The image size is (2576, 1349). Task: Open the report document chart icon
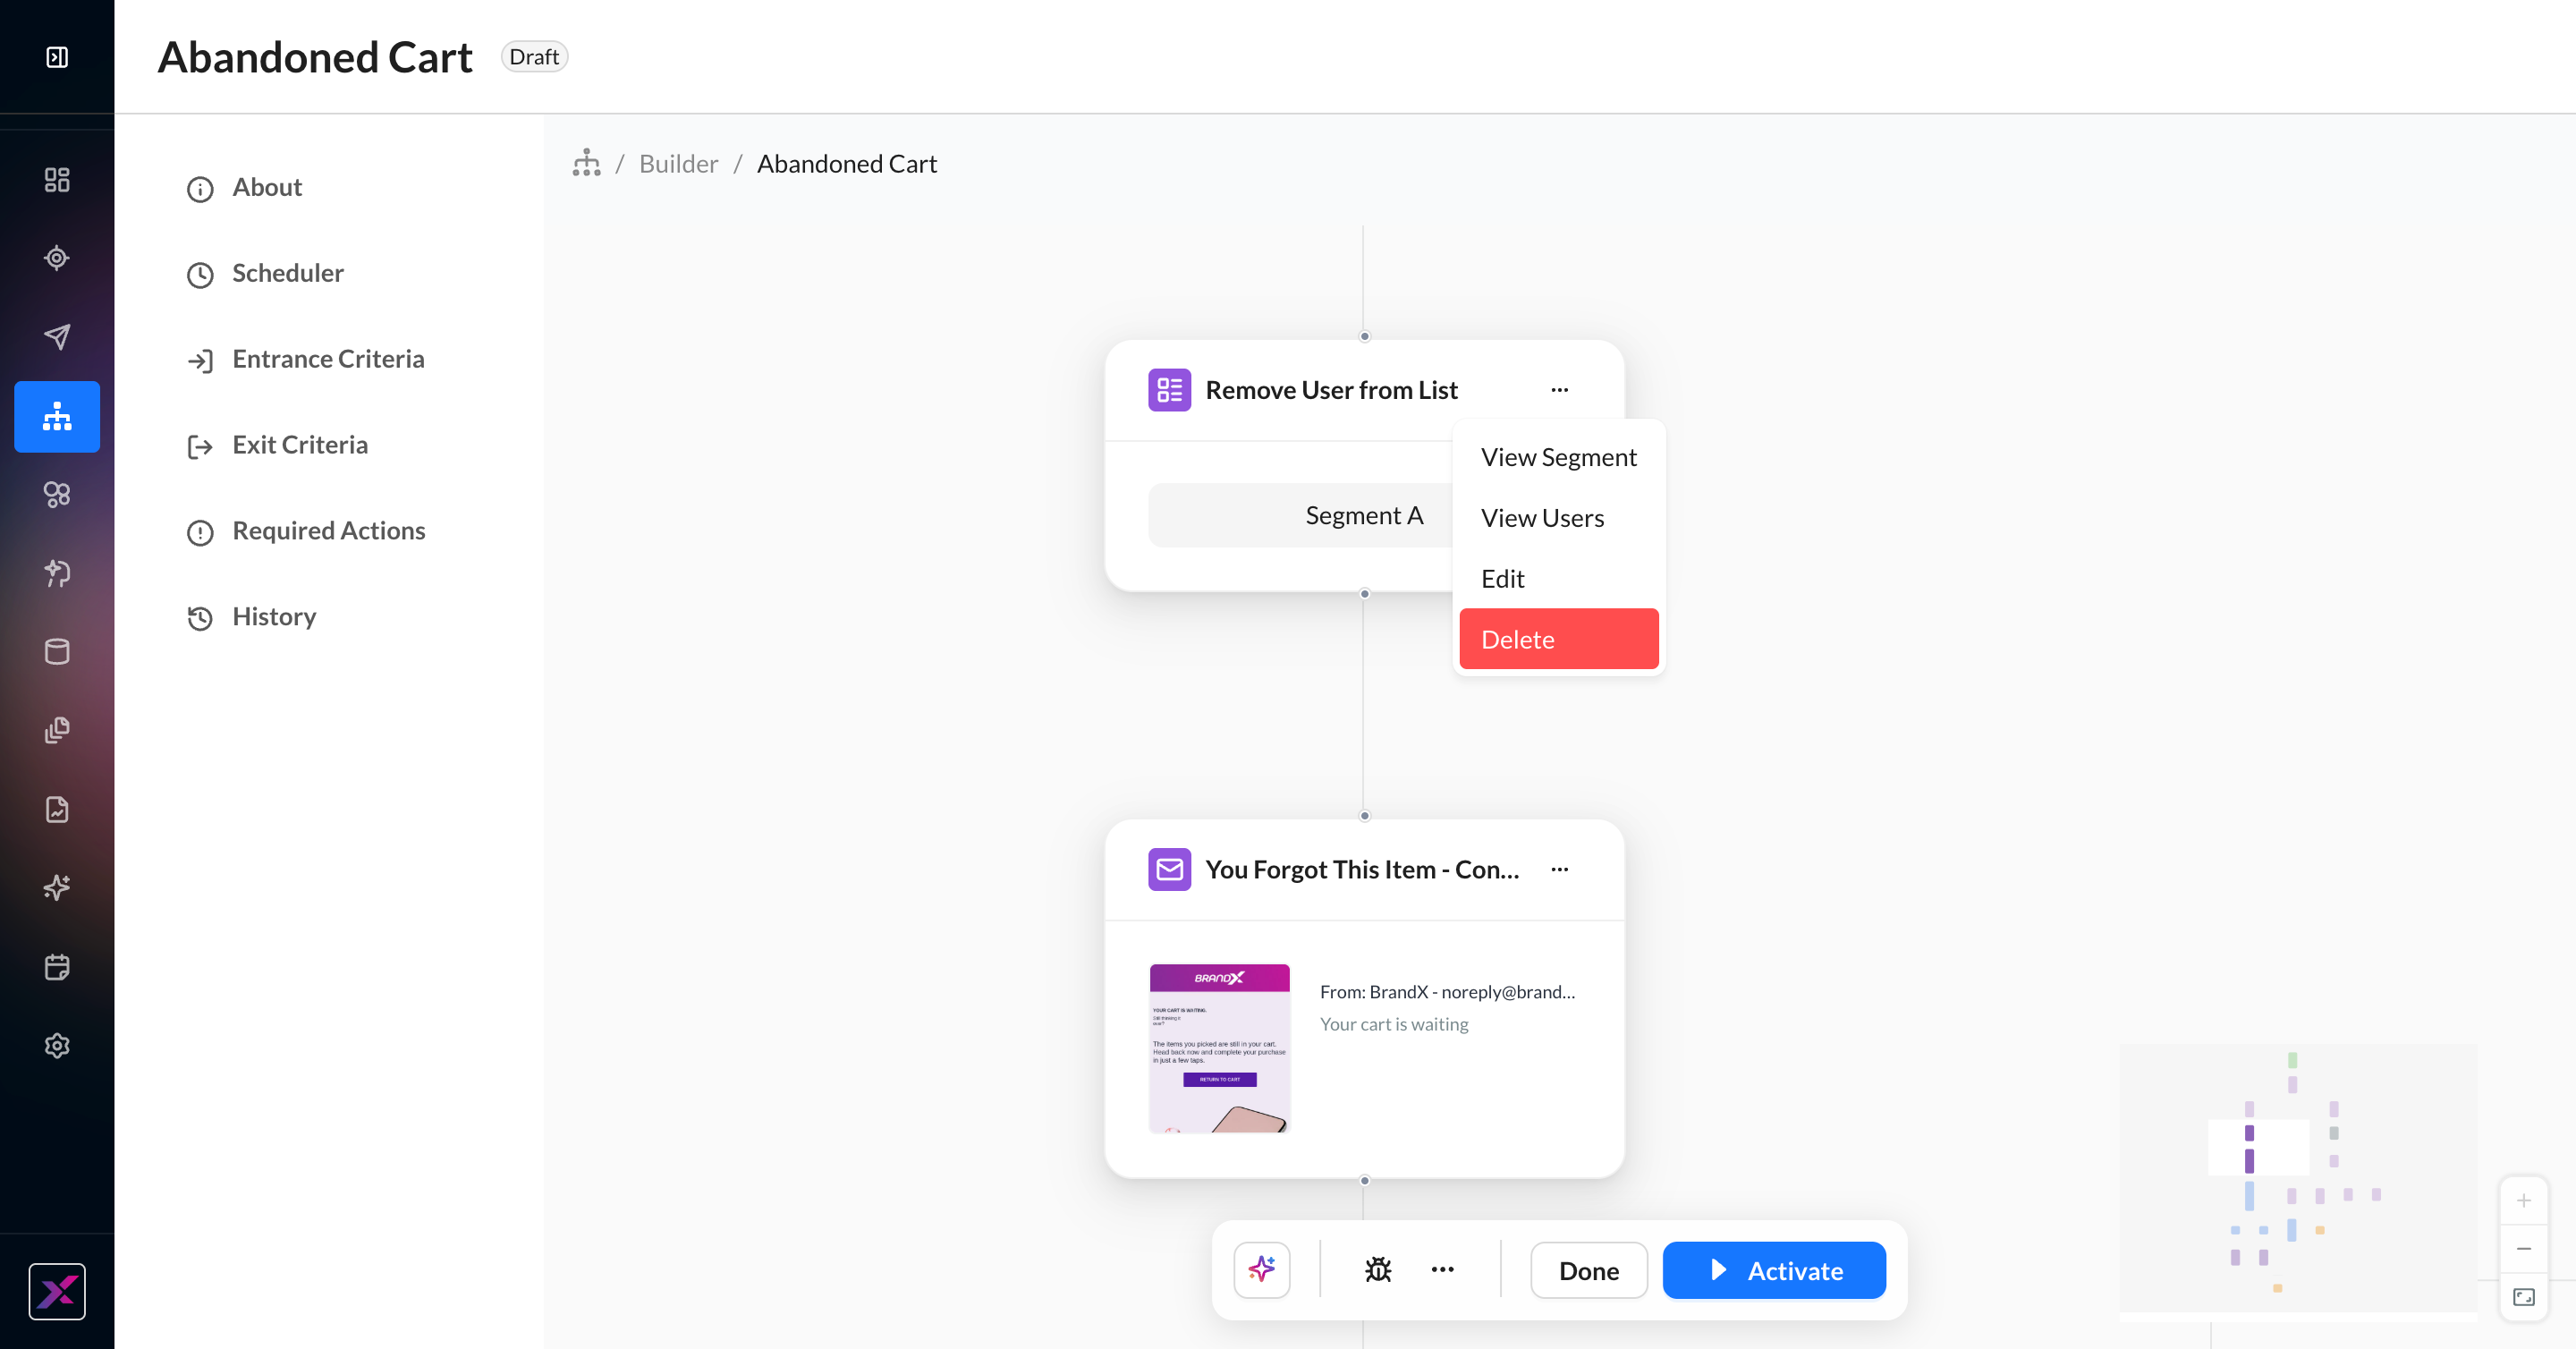[x=57, y=809]
